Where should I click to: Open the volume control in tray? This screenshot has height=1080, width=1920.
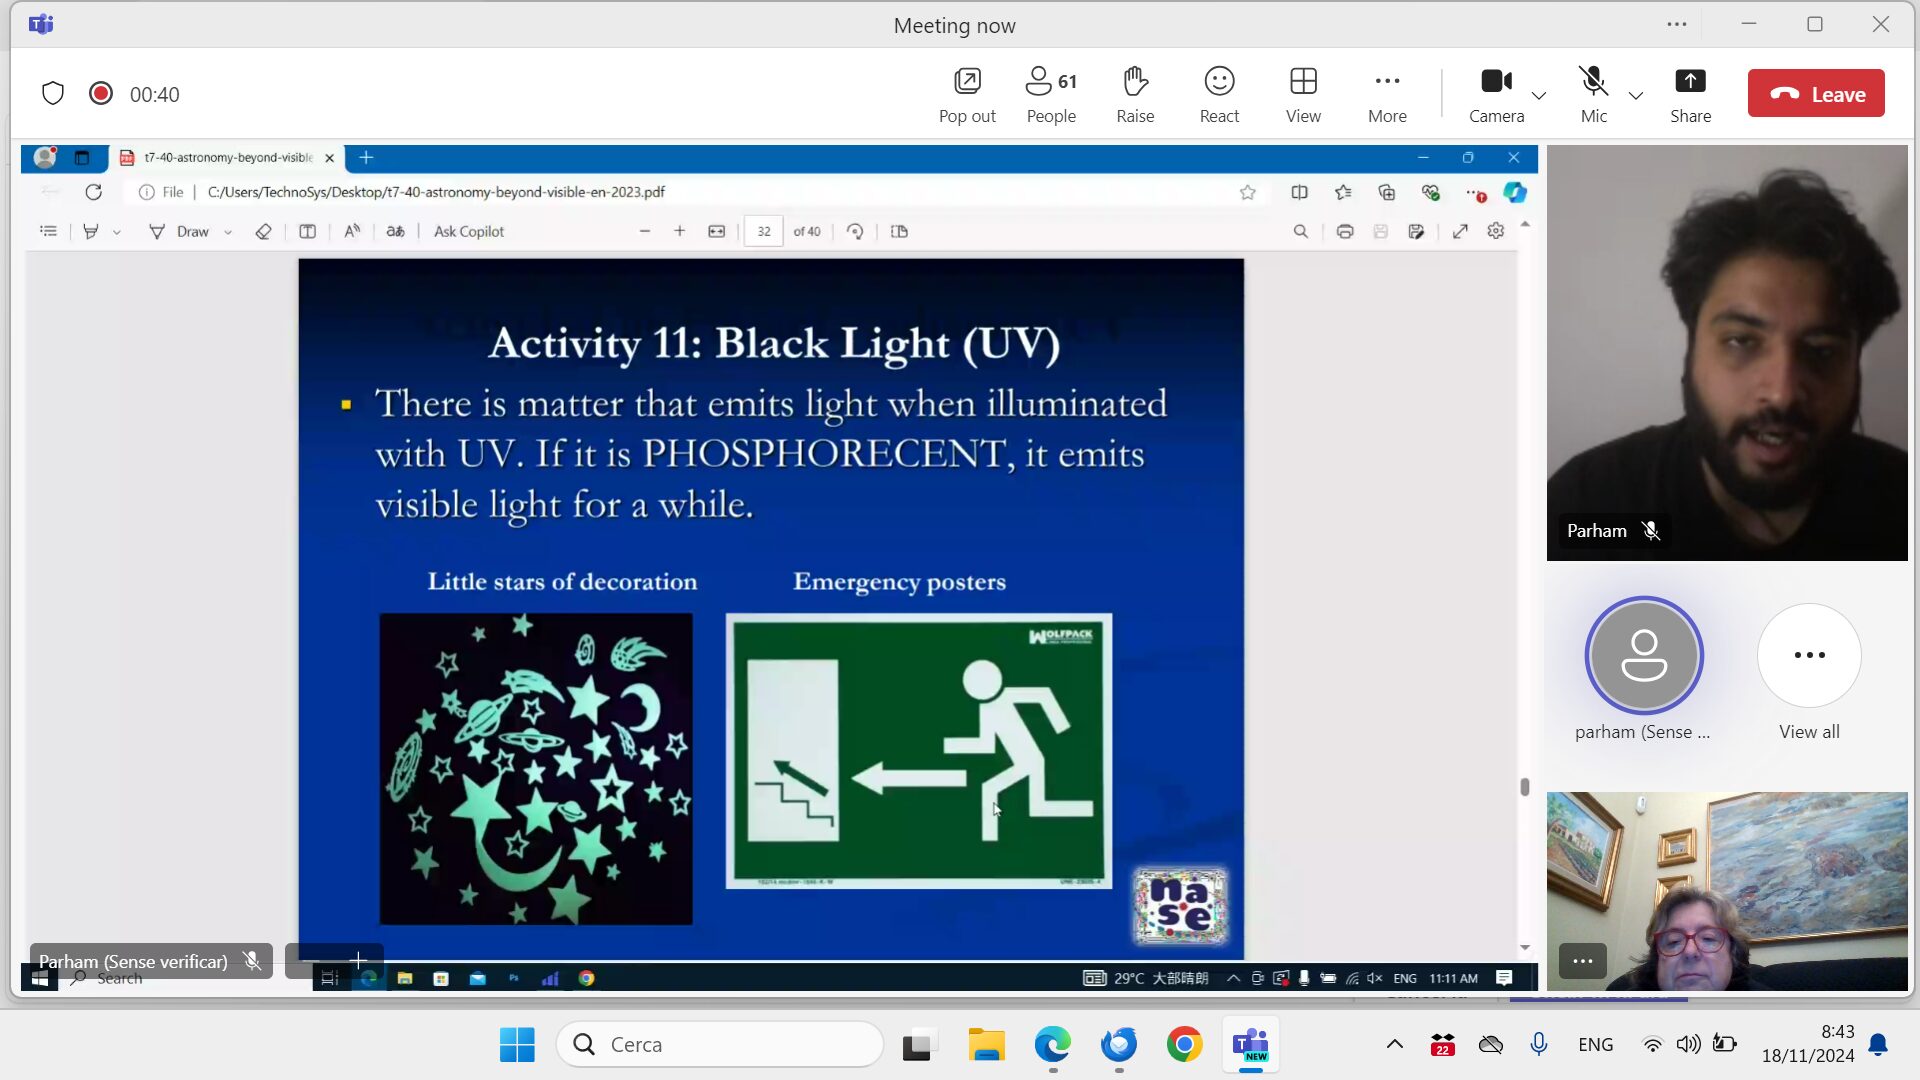coord(1688,1045)
